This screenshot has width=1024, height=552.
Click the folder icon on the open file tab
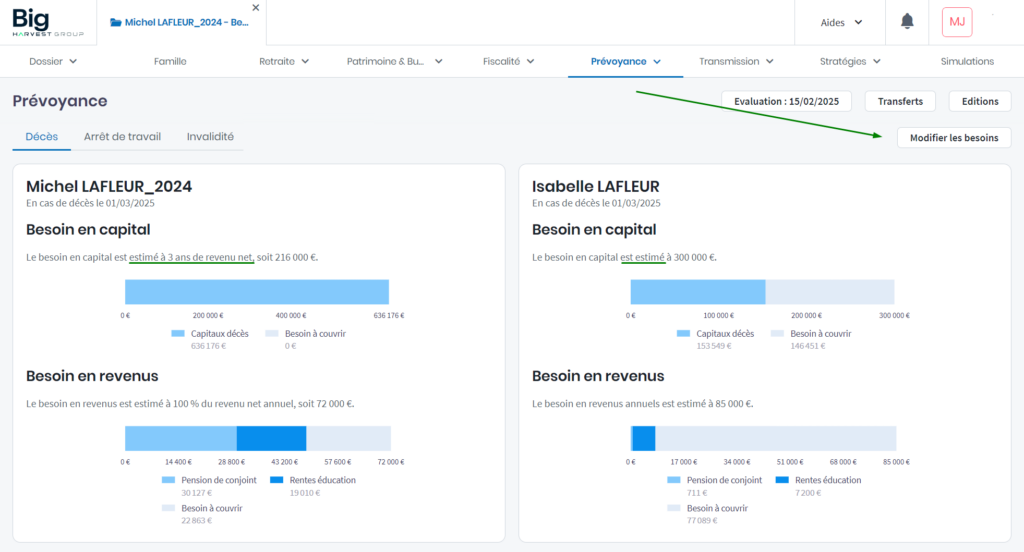[116, 22]
